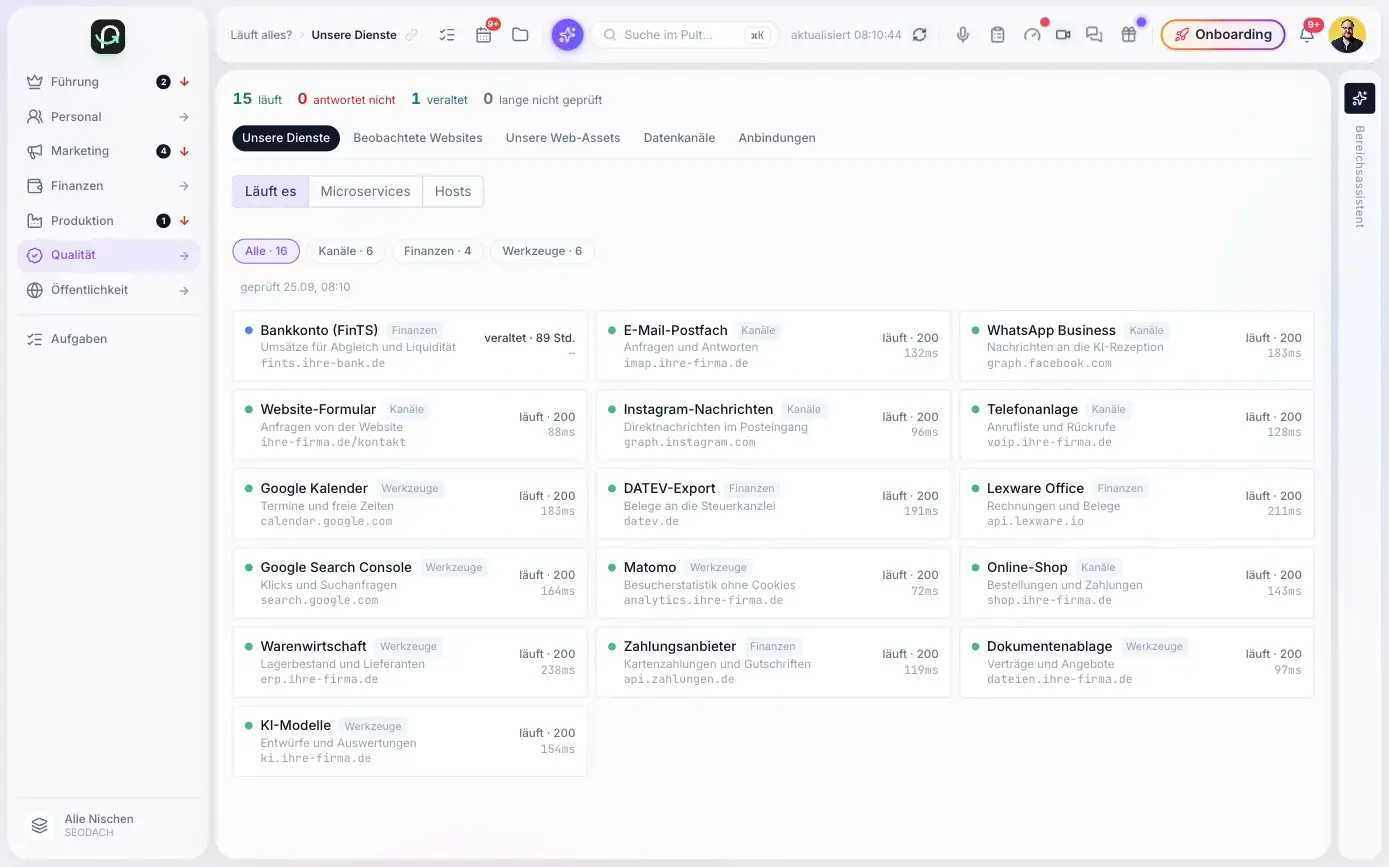The image size is (1389, 867).
Task: Go to Aufgaben in the sidebar
Action: [108, 339]
